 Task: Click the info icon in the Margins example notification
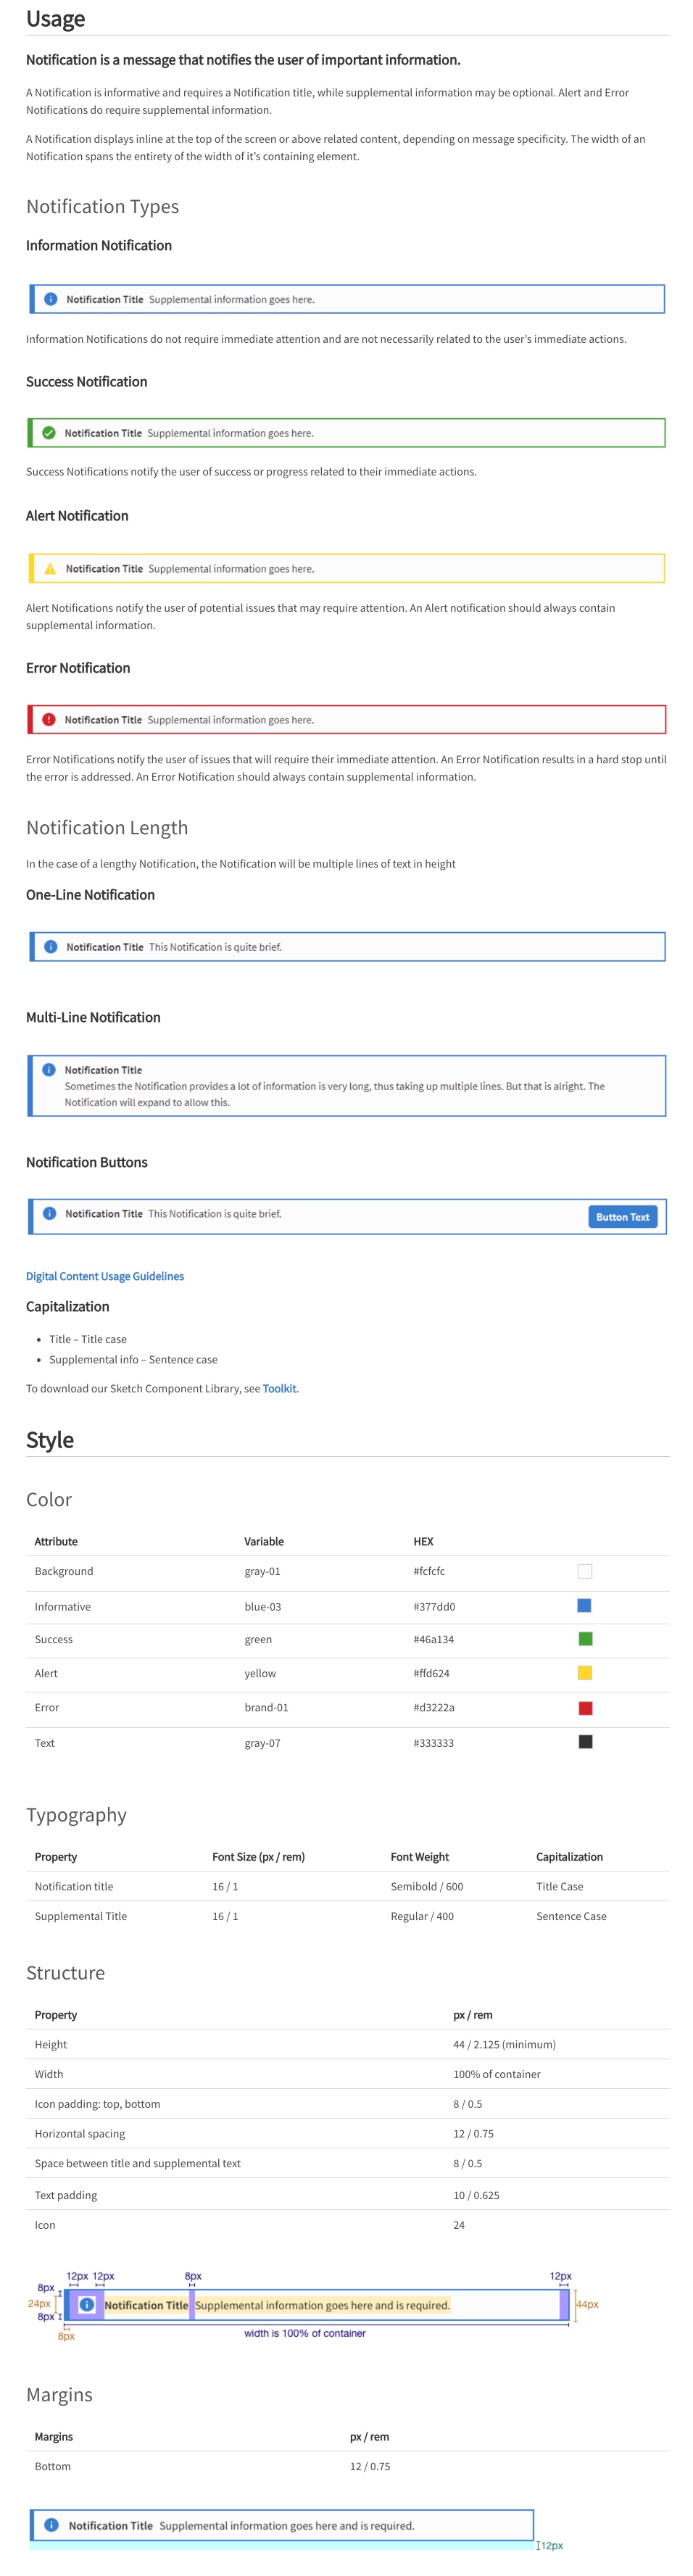pos(51,2525)
